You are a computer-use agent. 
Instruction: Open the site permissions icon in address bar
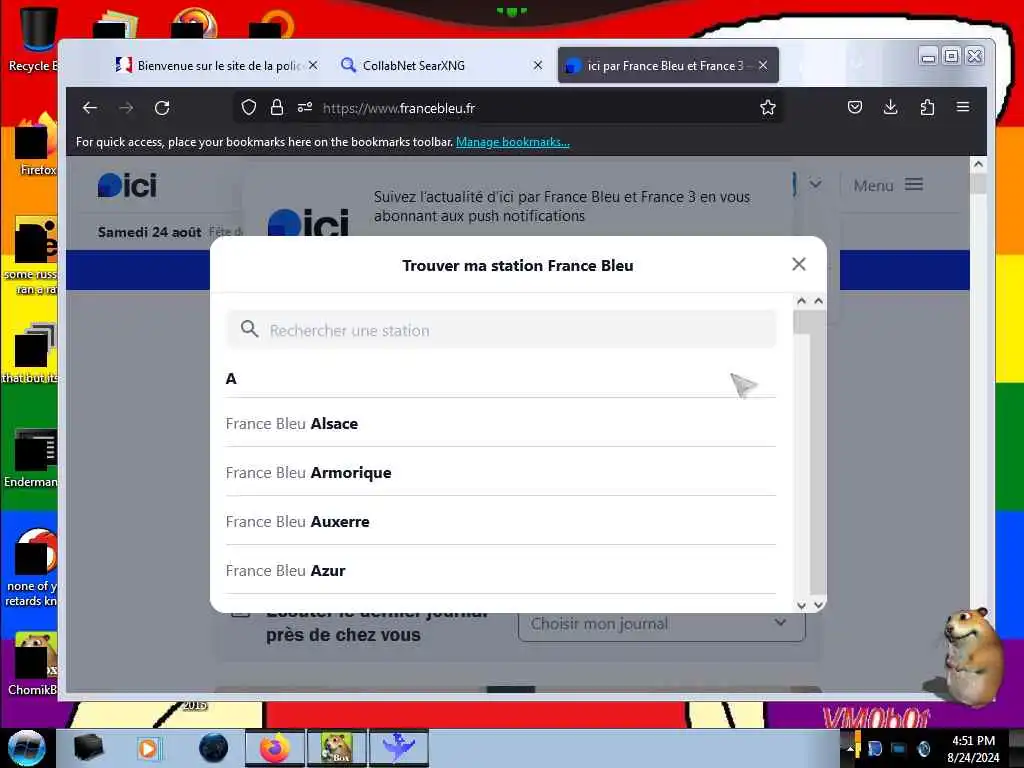(x=305, y=108)
